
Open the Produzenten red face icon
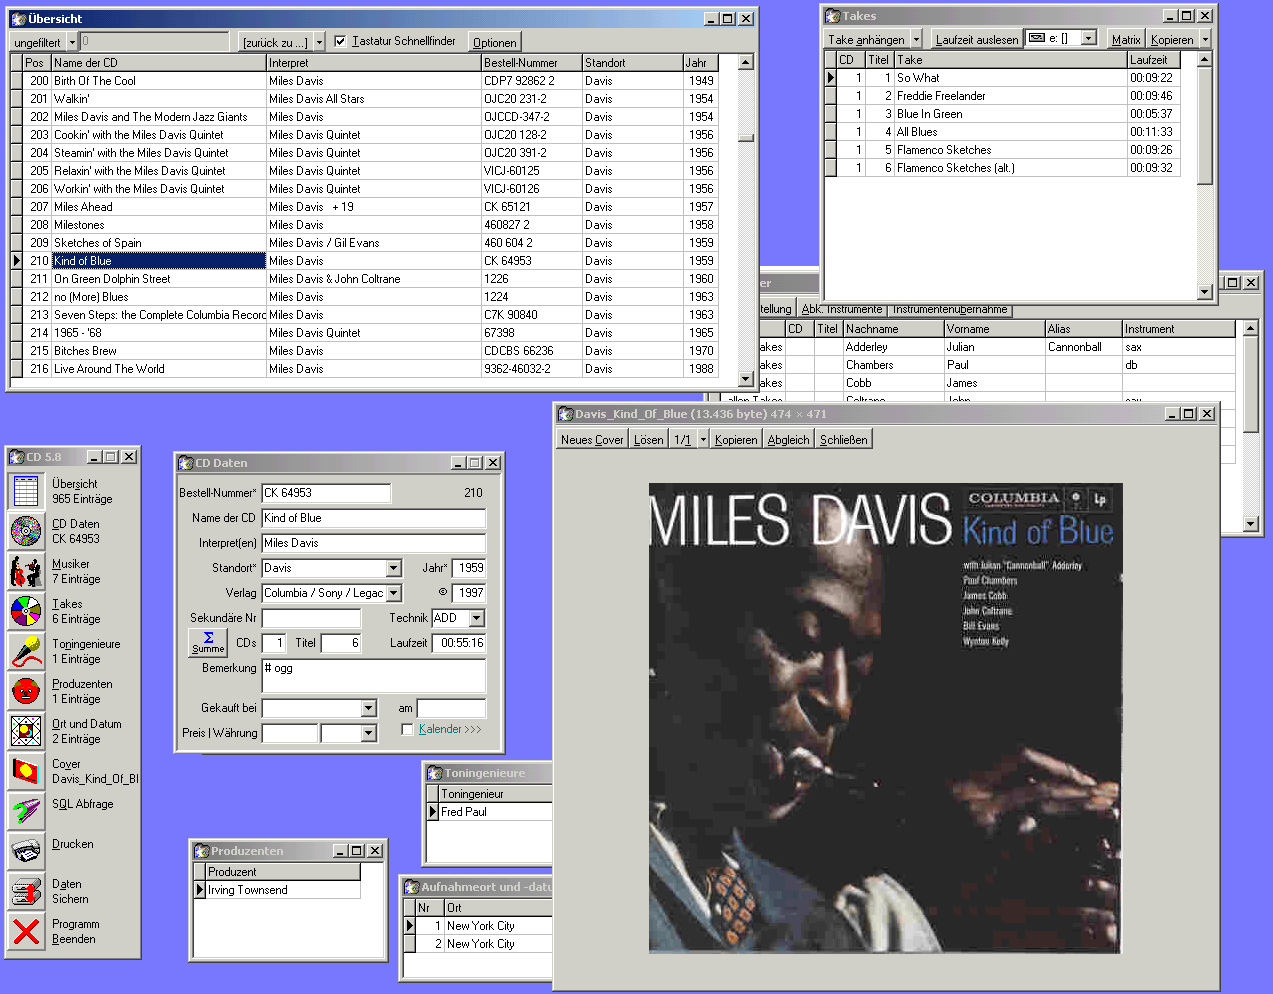(x=26, y=691)
